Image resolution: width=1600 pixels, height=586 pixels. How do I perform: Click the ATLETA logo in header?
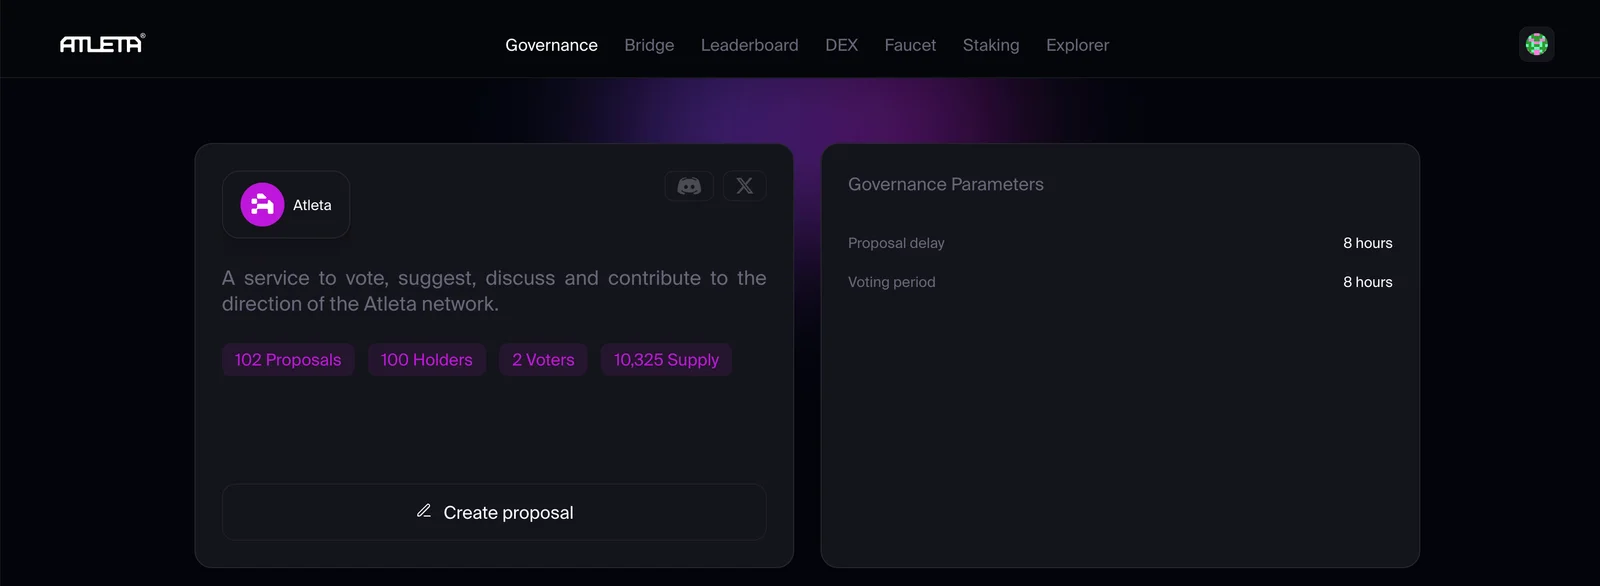click(102, 44)
